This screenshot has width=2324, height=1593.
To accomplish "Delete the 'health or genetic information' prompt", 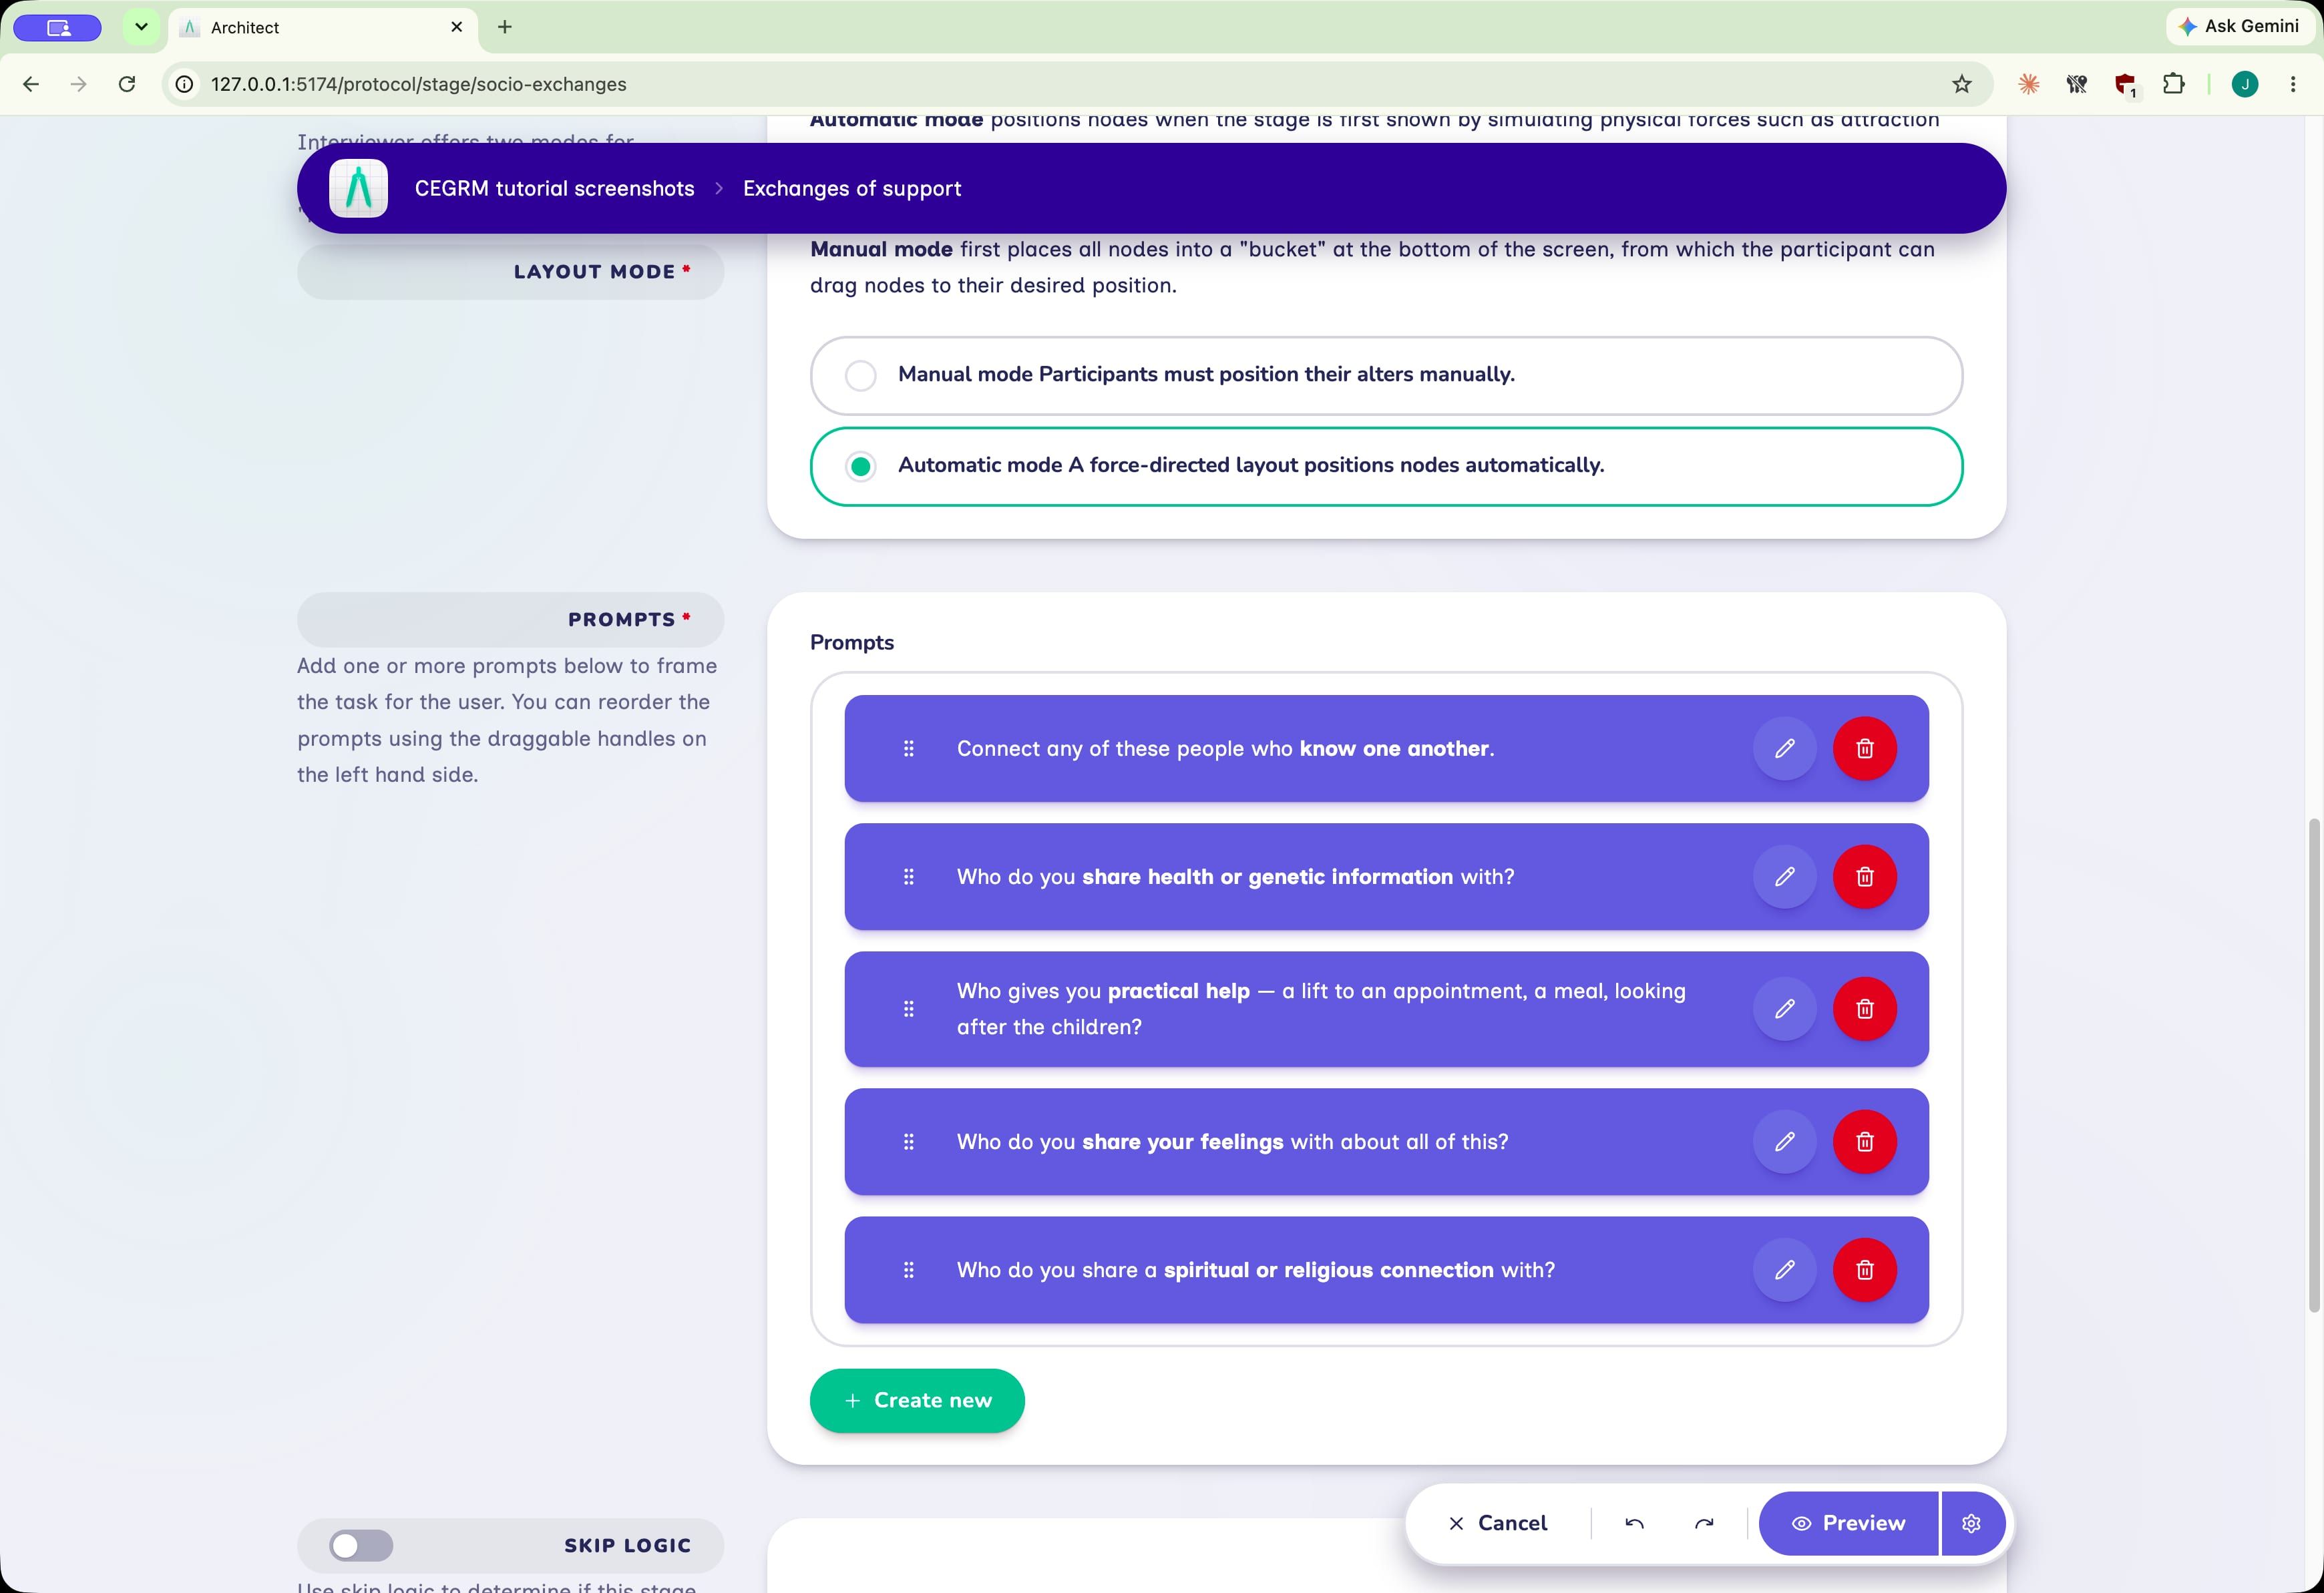I will pyautogui.click(x=1864, y=876).
